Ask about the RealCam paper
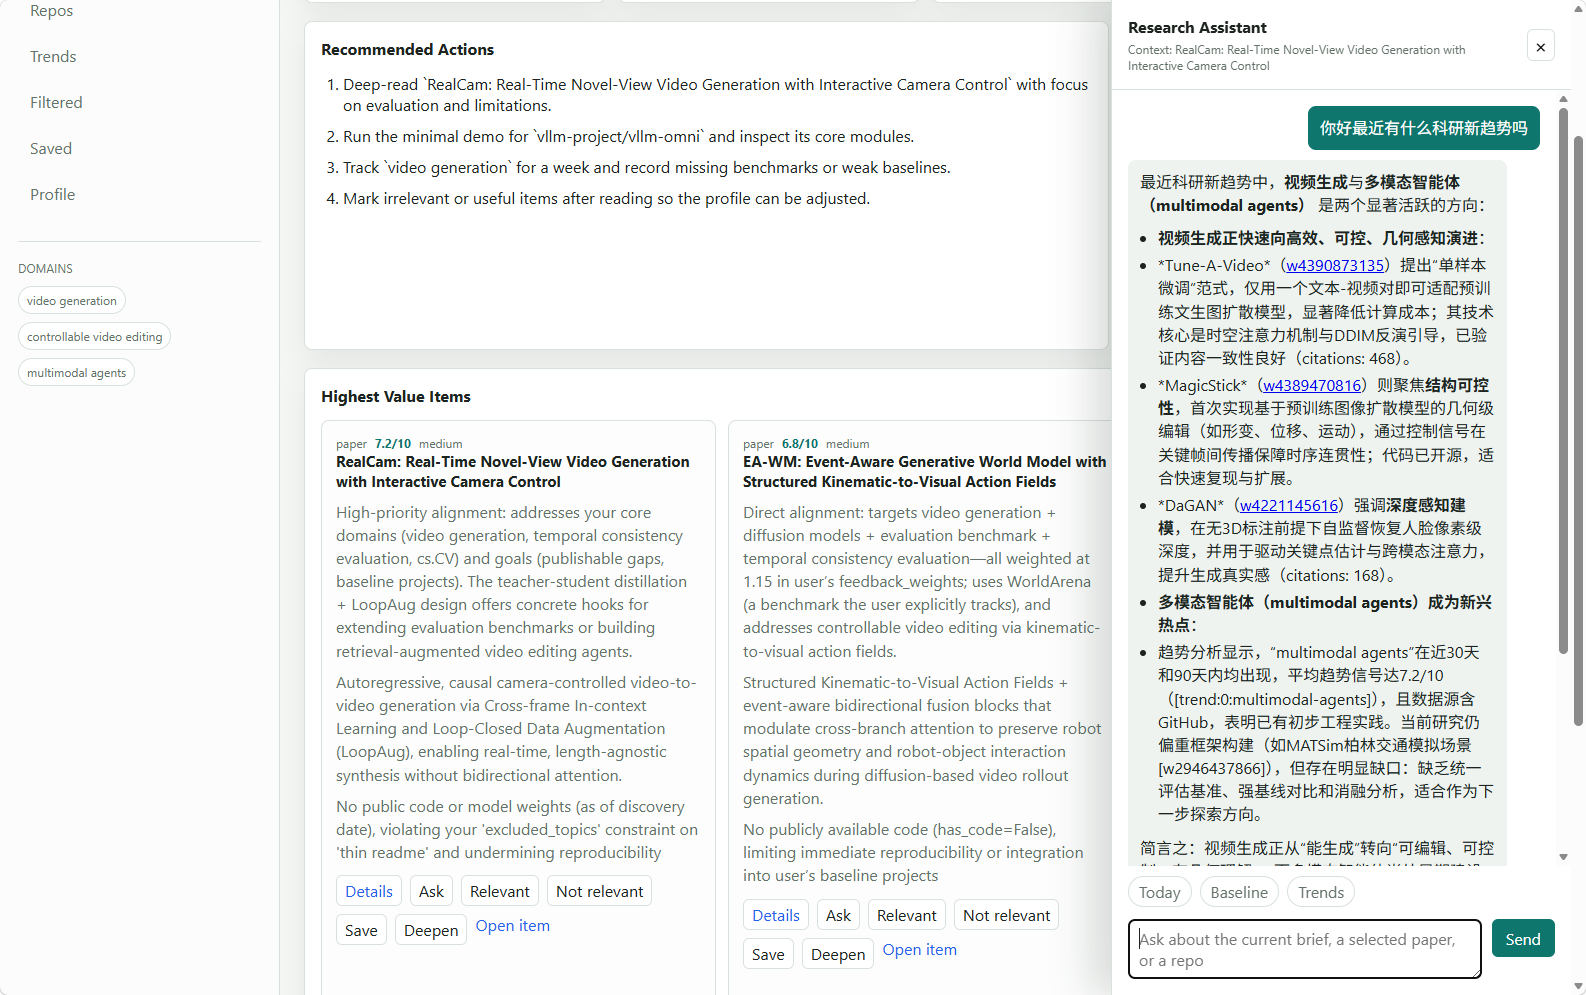The image size is (1586, 995). click(431, 891)
